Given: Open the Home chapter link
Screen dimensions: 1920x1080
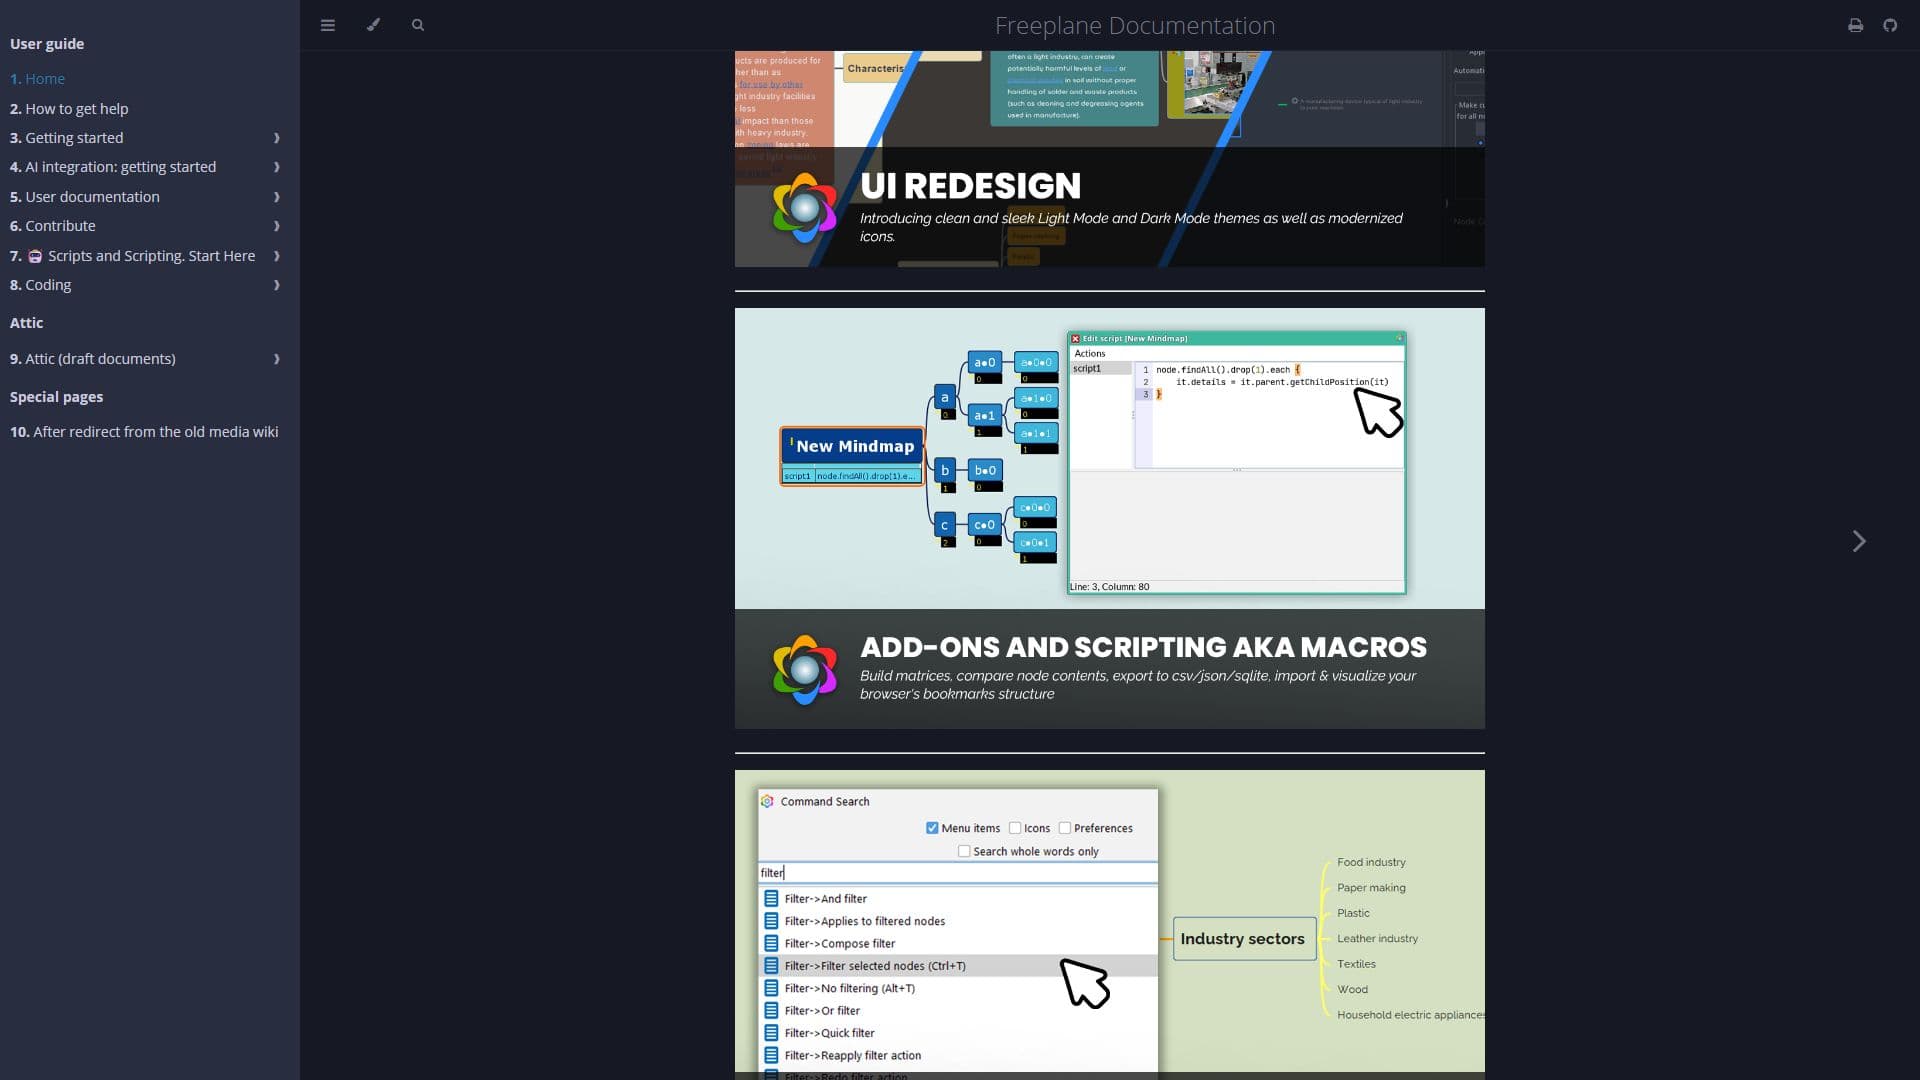Looking at the screenshot, I should 37,79.
